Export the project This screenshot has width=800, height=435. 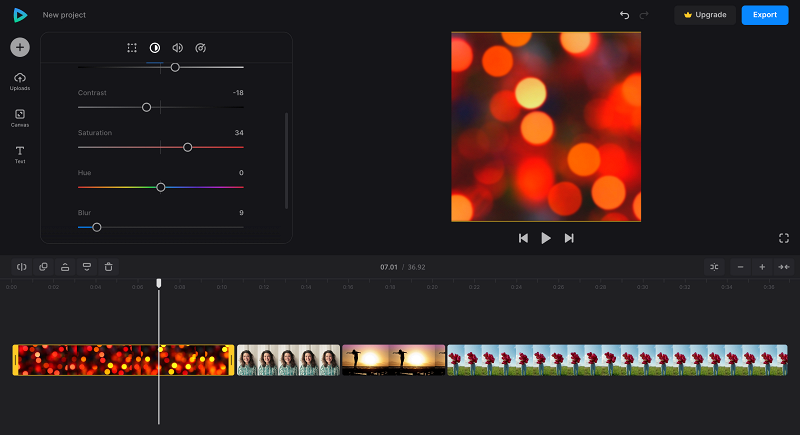(765, 15)
